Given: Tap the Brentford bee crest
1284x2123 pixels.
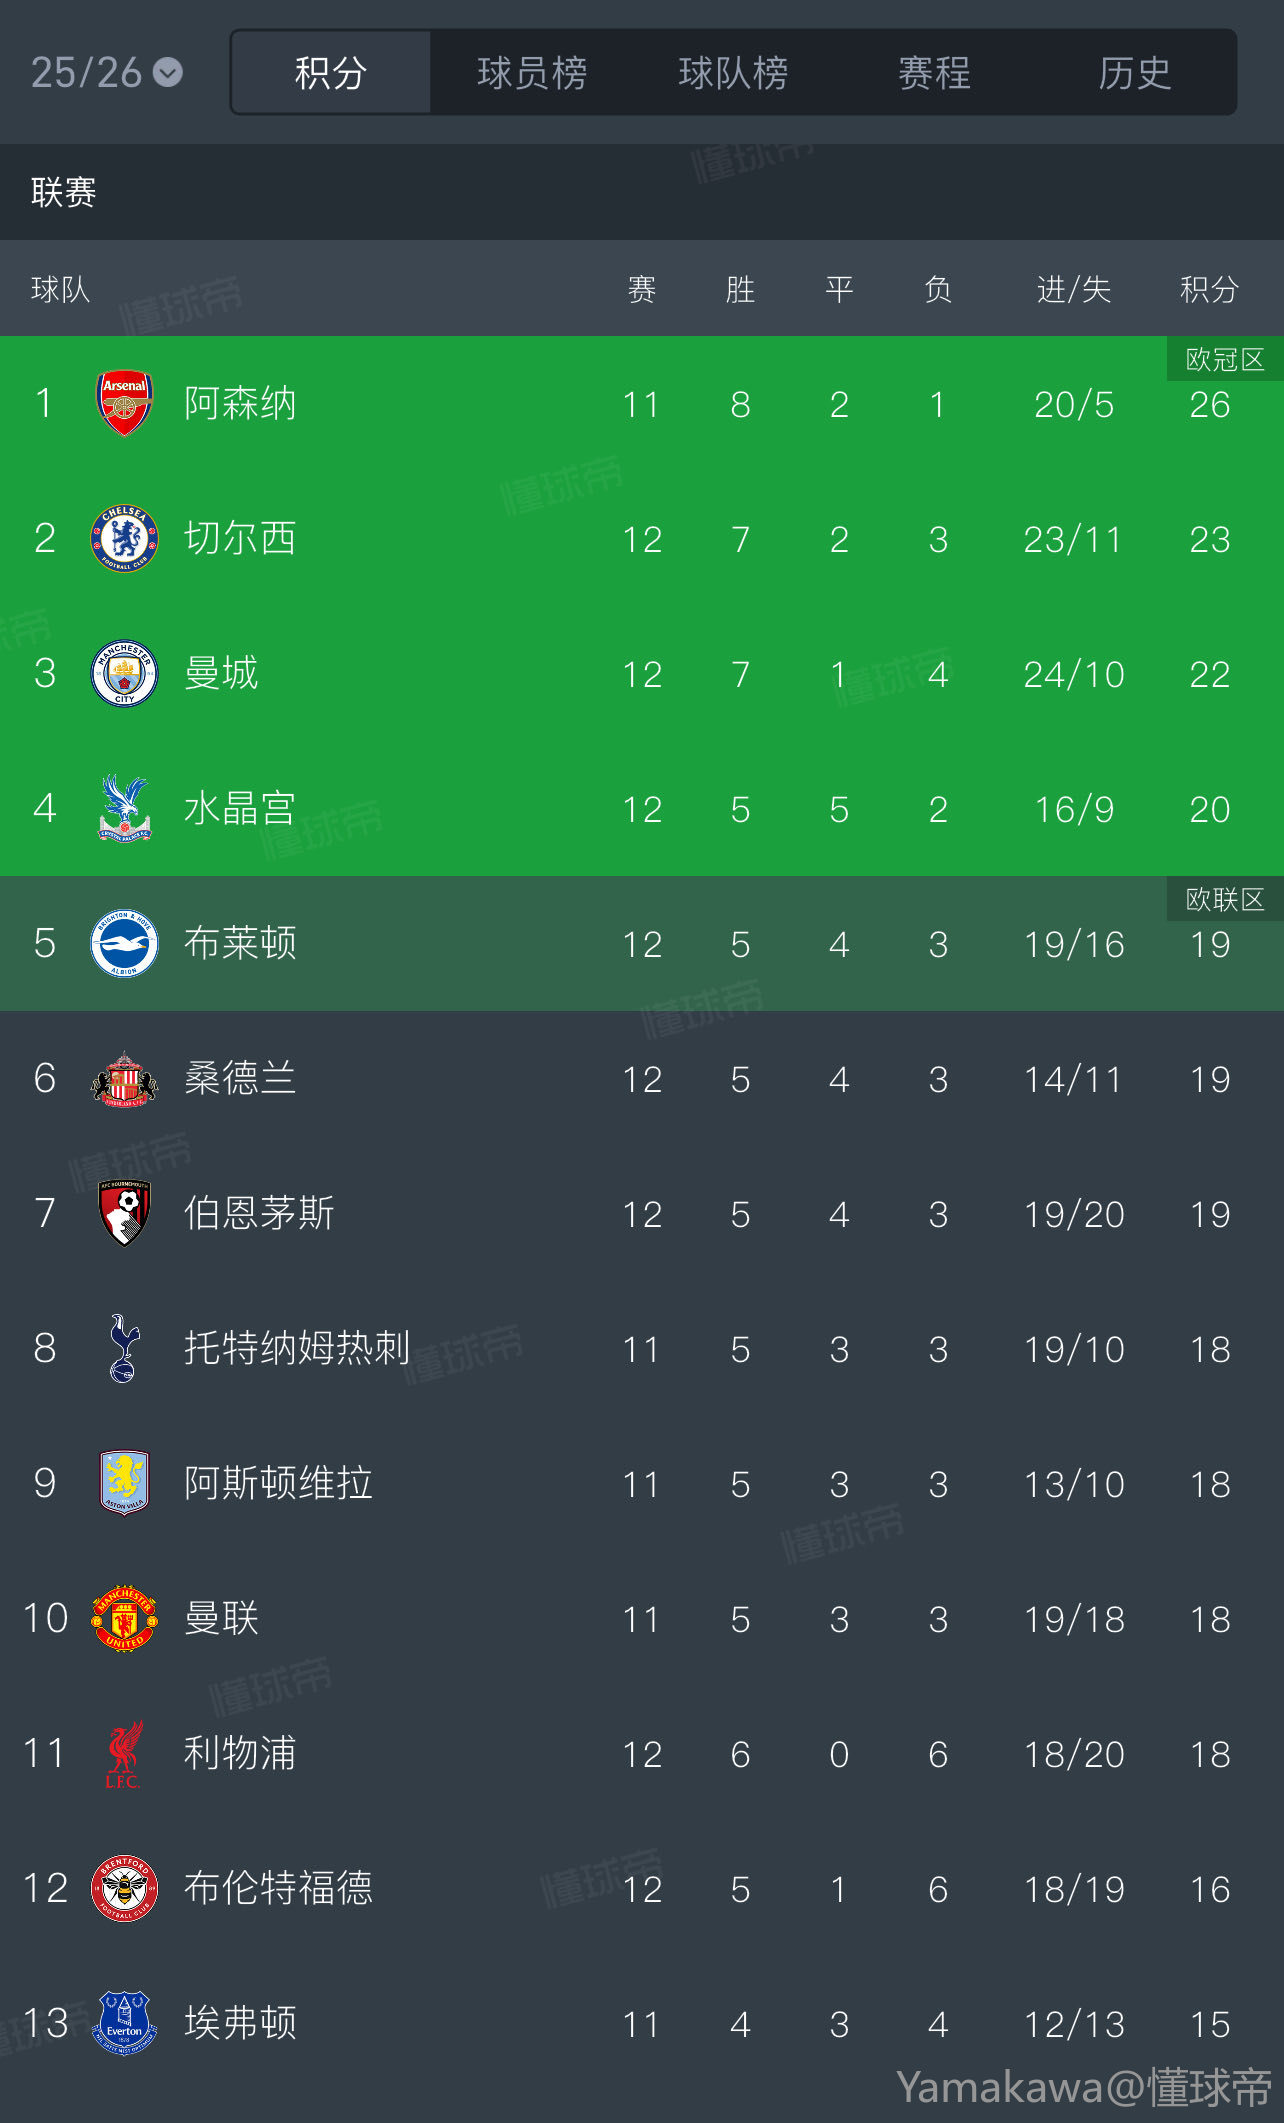Looking at the screenshot, I should pyautogui.click(x=124, y=1888).
